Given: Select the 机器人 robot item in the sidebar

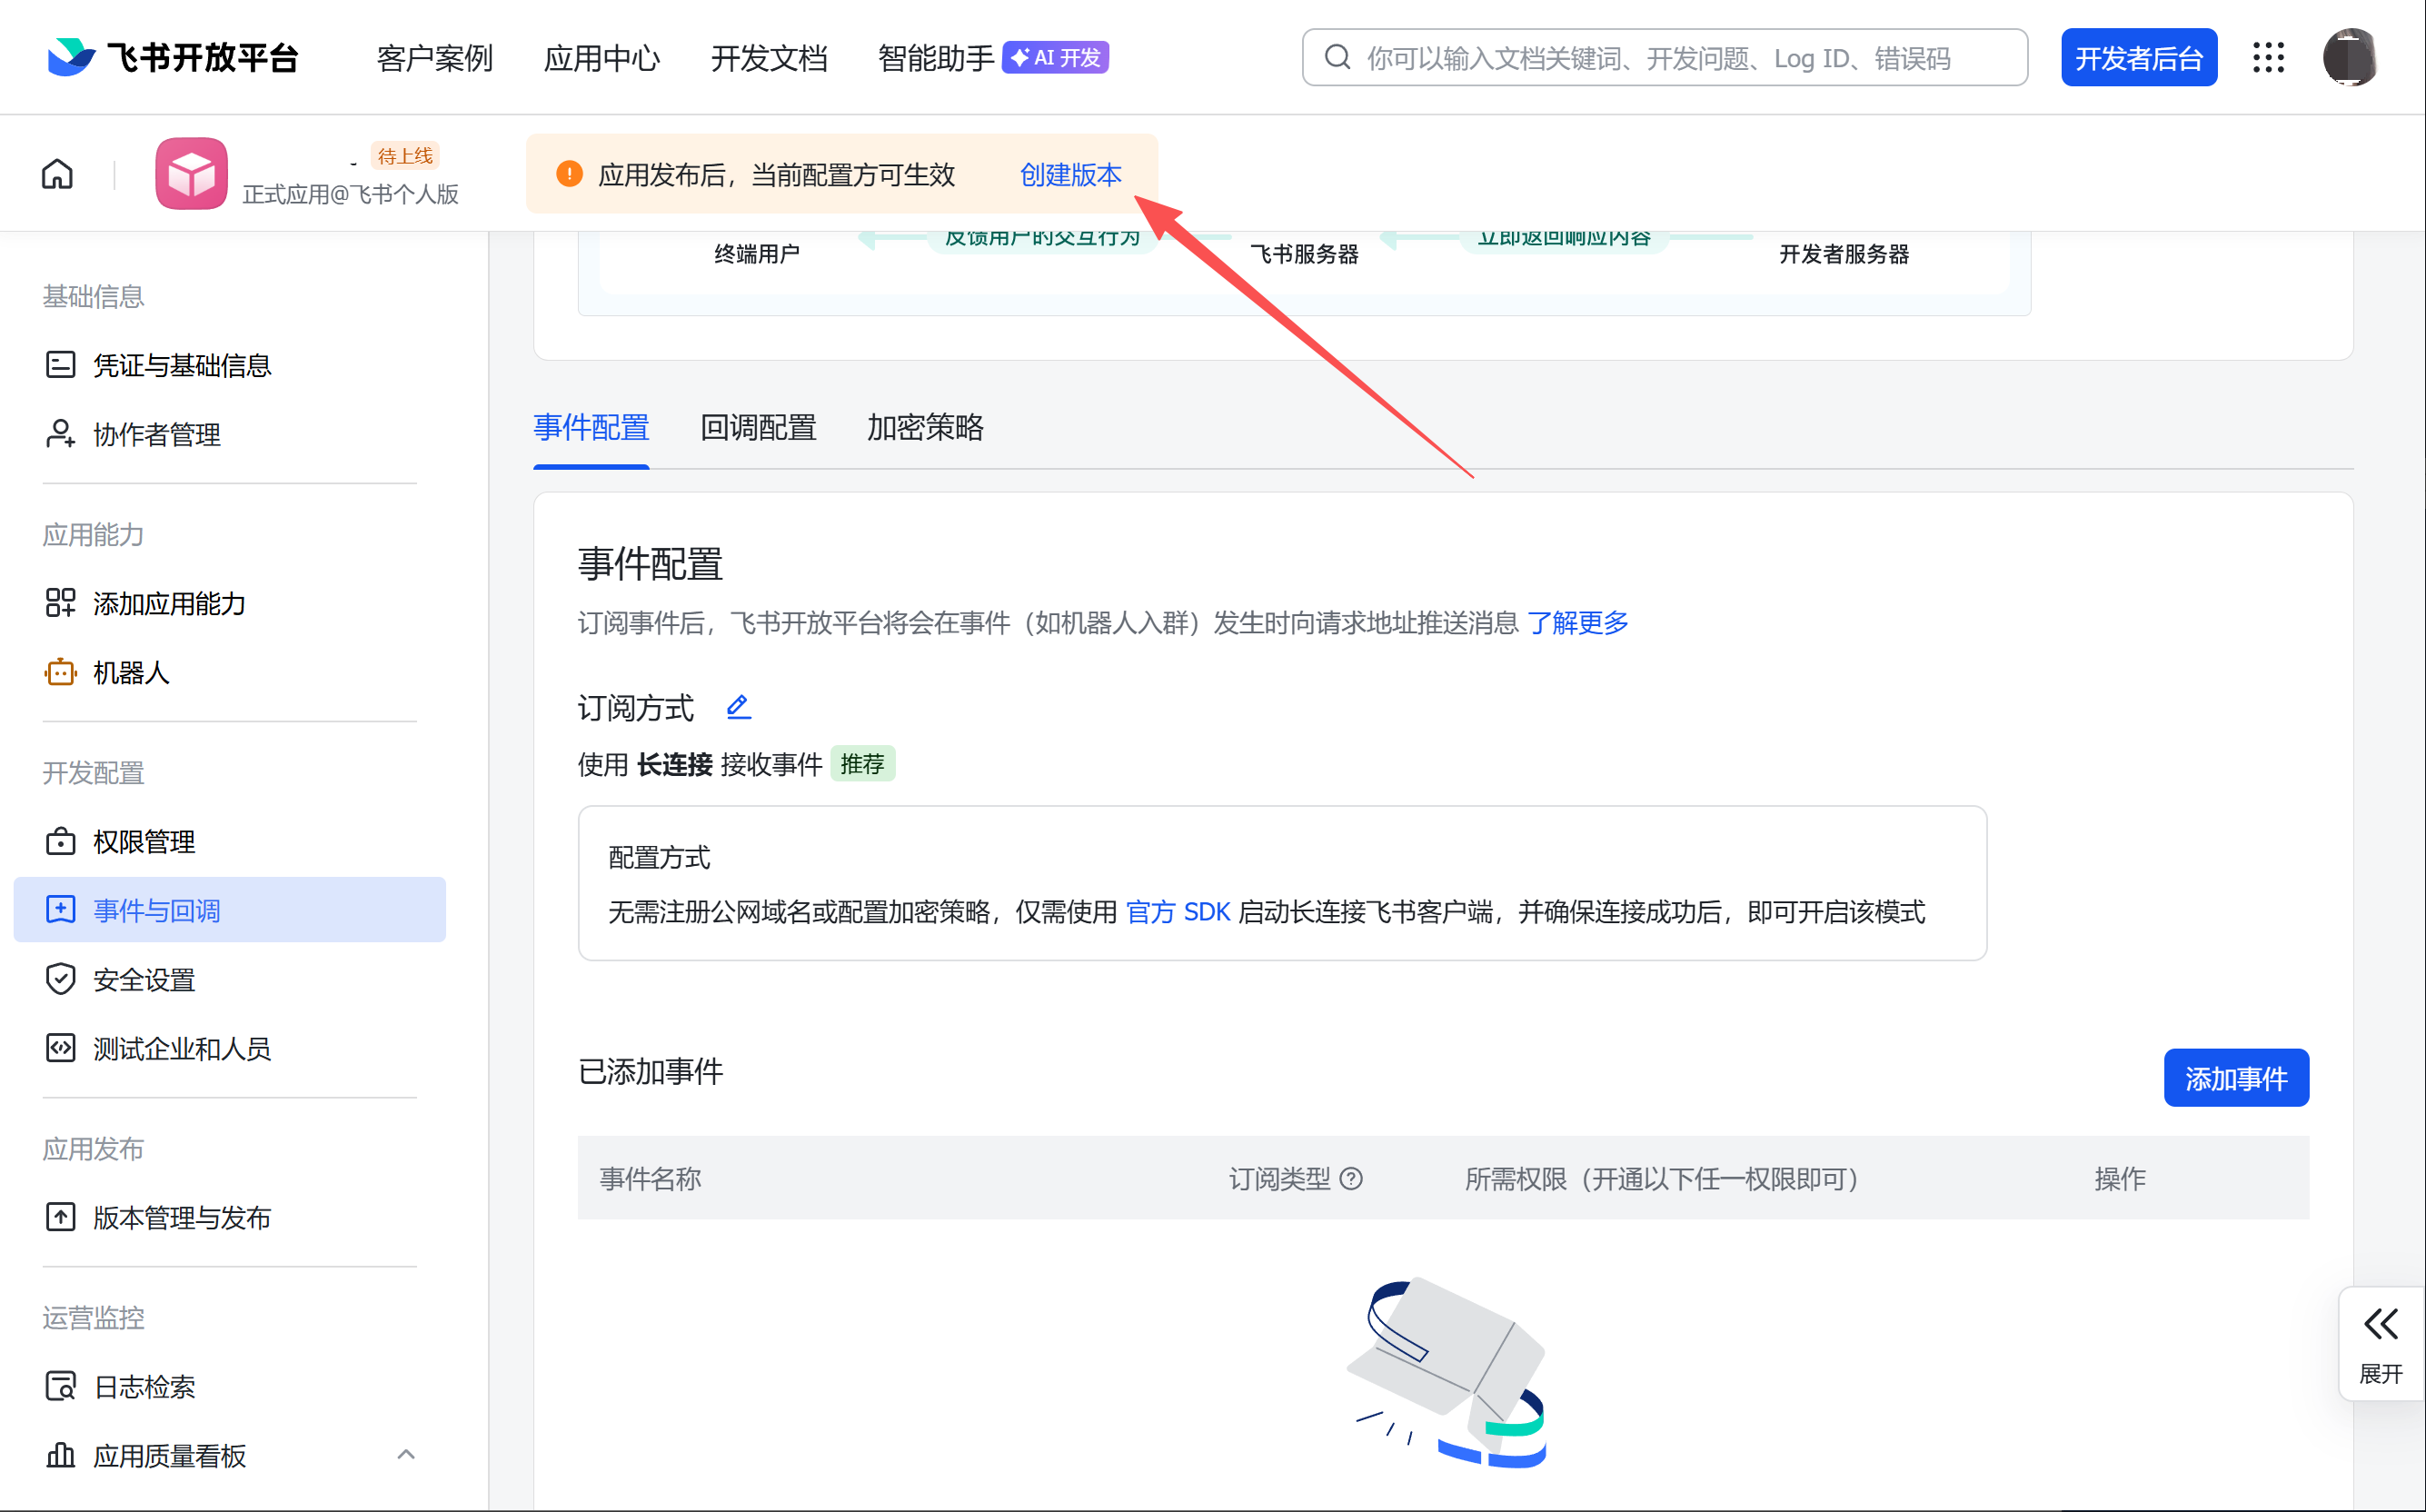Looking at the screenshot, I should coord(131,672).
